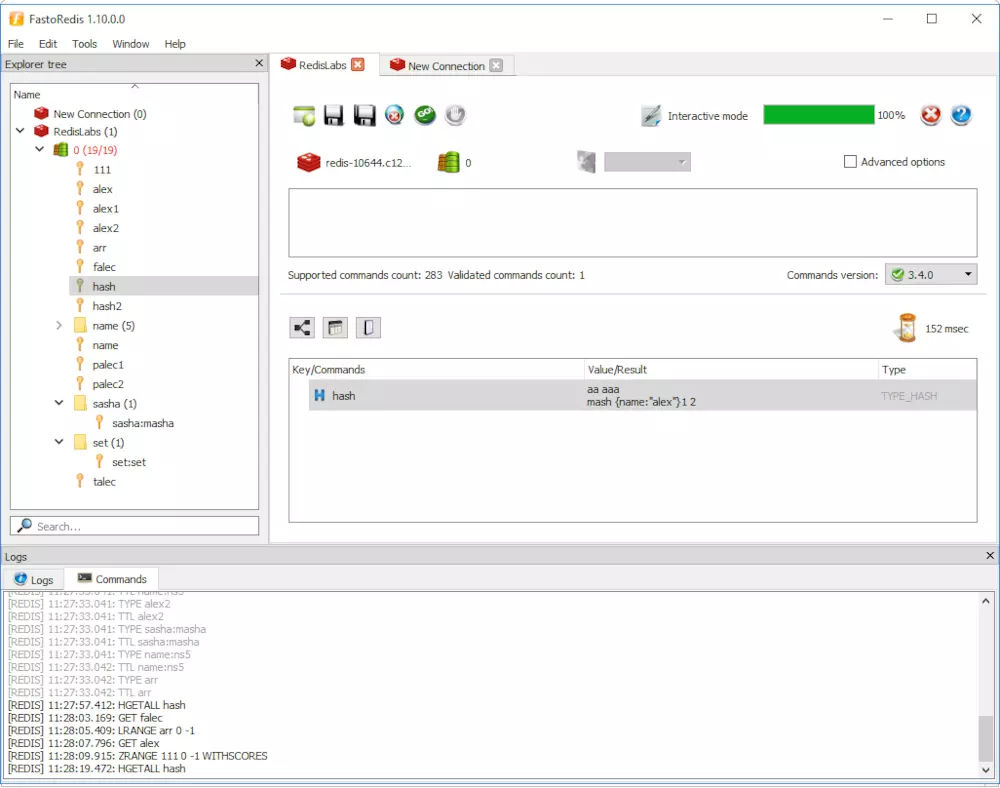Open the Help menu
The height and width of the screenshot is (788, 1000).
pos(175,44)
